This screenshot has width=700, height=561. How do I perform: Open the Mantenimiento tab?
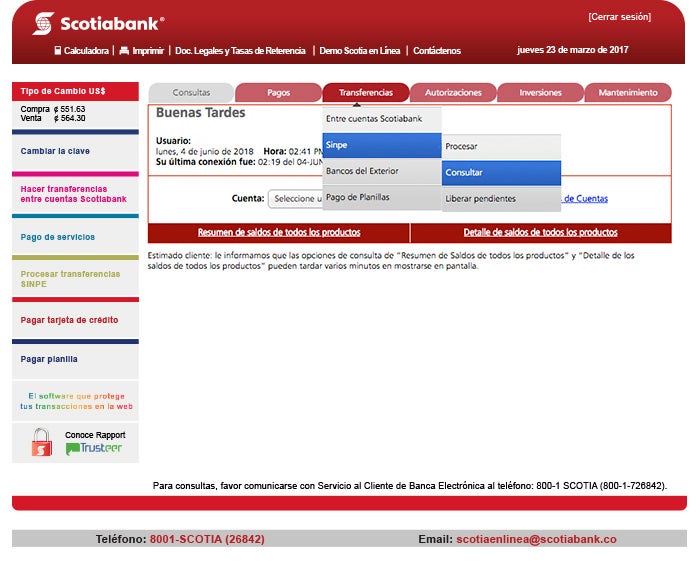[x=627, y=93]
